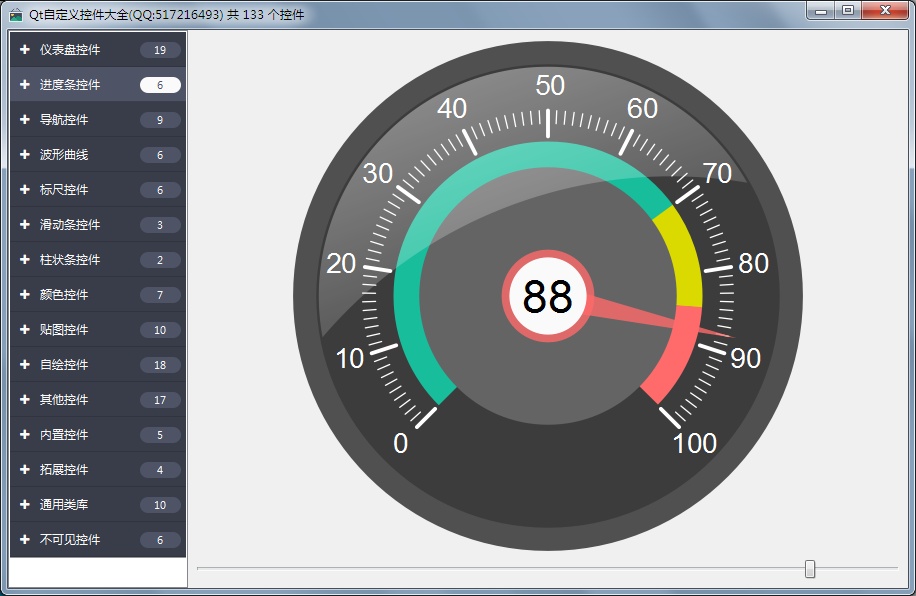
Task: Click the 通用类库 label
Action: click(x=64, y=505)
